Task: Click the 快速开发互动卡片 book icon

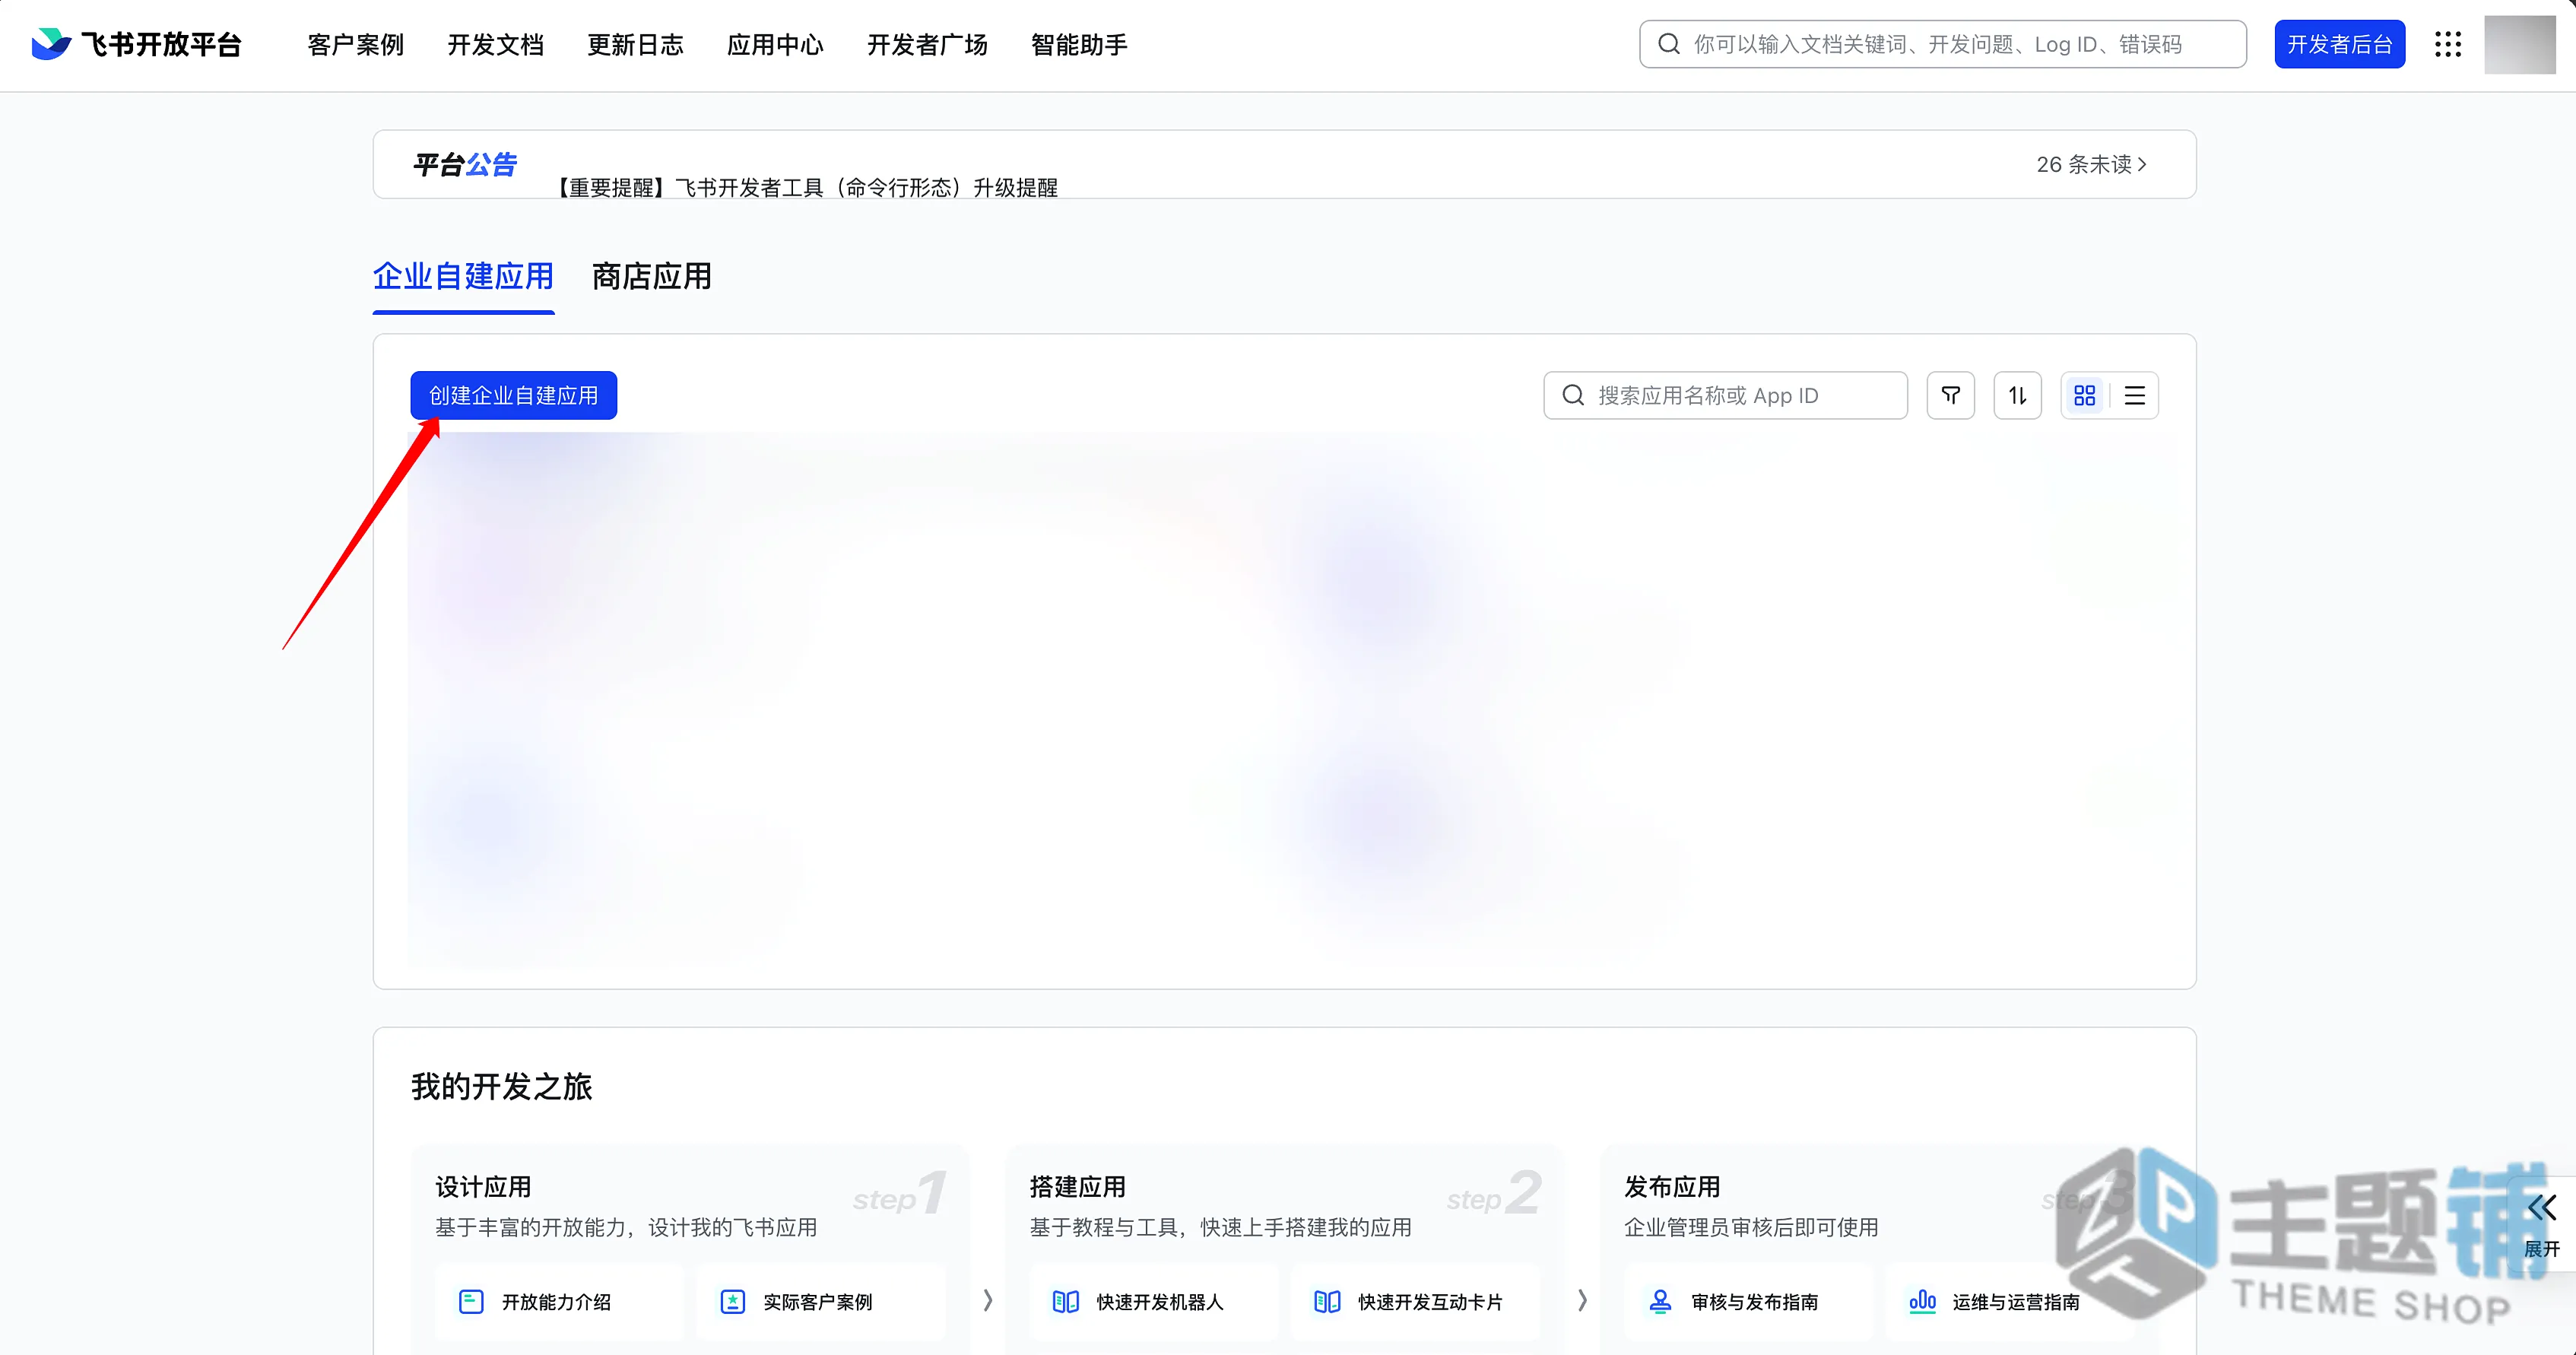Action: (x=1327, y=1301)
